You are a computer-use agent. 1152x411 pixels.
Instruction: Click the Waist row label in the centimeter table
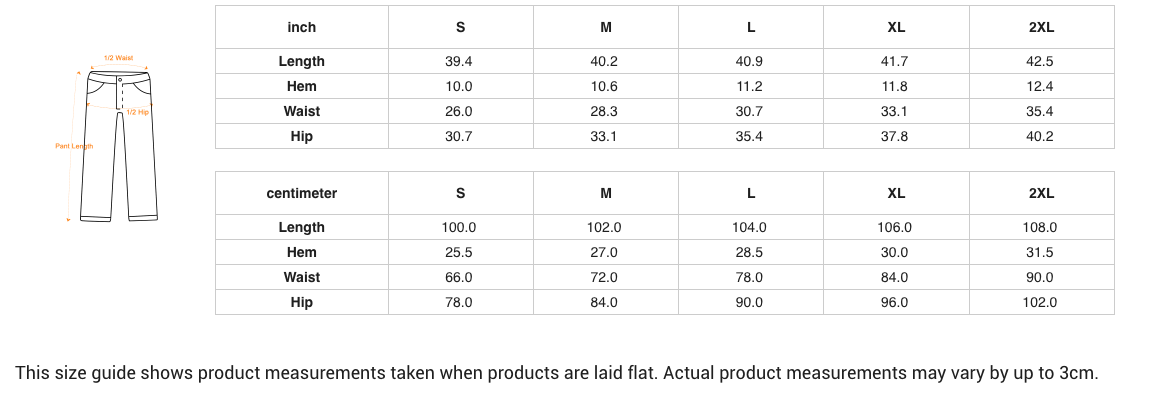click(x=301, y=277)
